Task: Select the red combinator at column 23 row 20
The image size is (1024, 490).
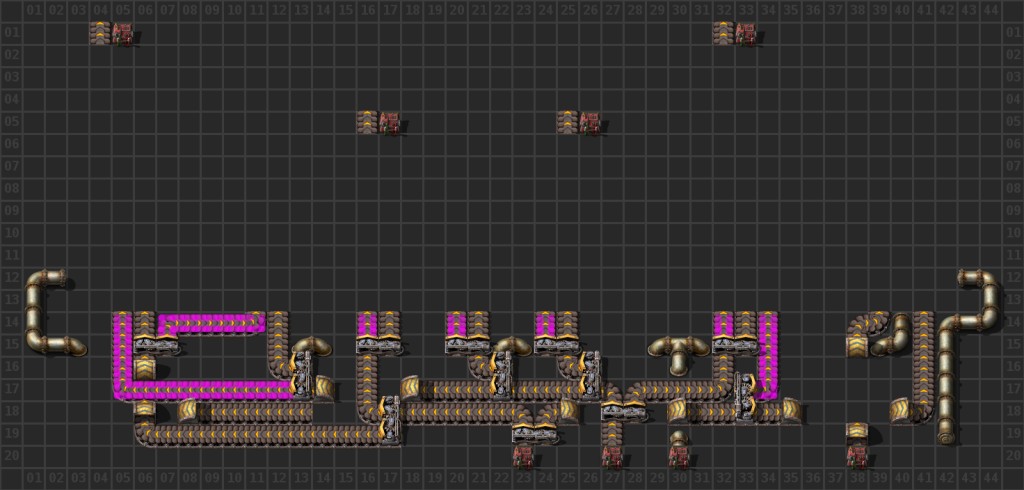Action: click(x=523, y=456)
